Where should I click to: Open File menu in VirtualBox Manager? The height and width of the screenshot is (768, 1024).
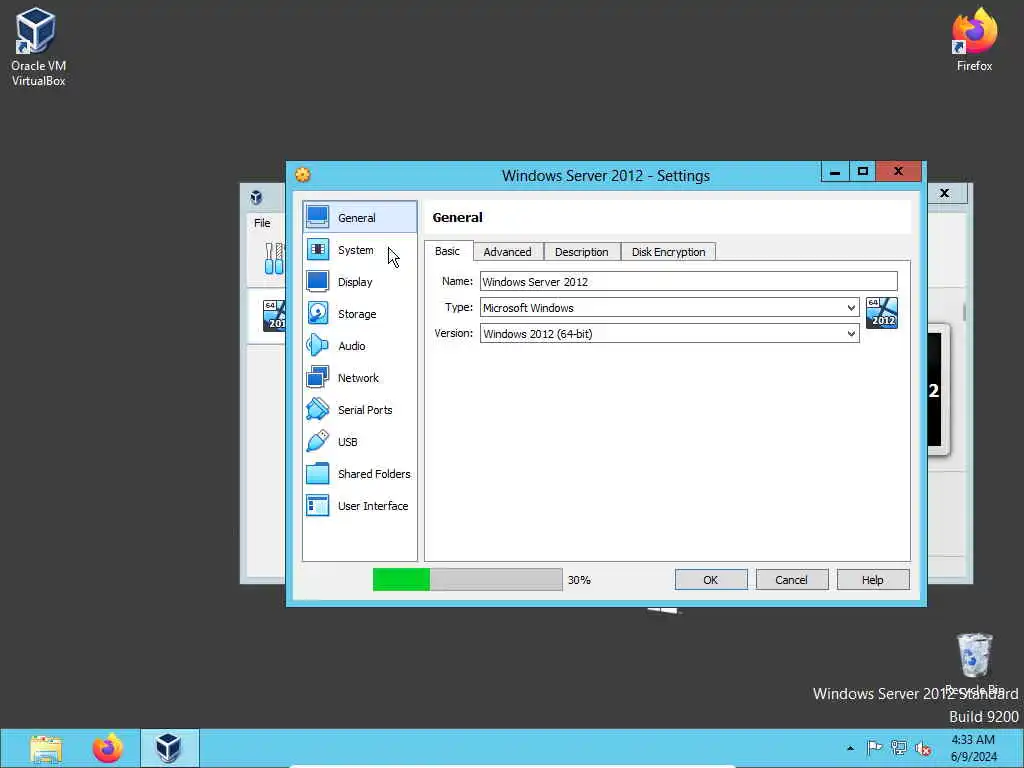coord(262,223)
